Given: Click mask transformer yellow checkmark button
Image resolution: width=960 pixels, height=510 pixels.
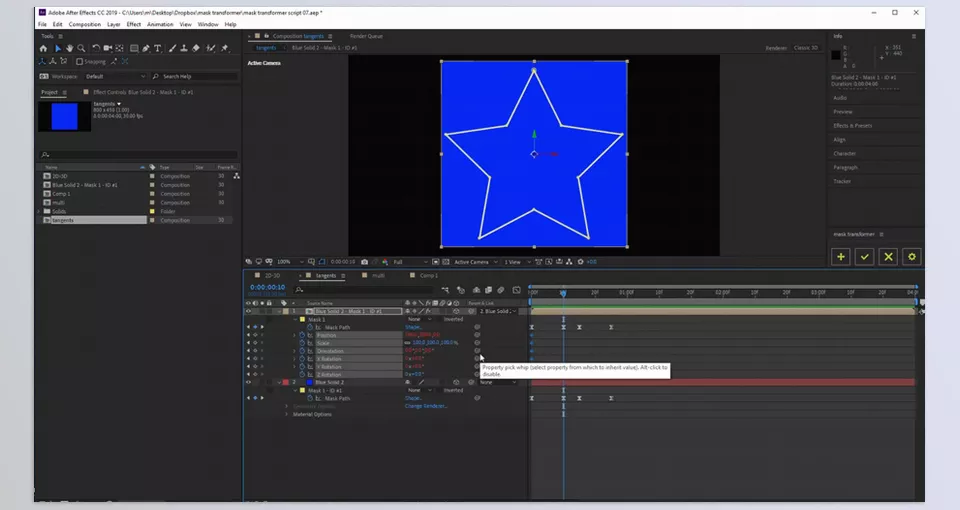Looking at the screenshot, I should 864,257.
